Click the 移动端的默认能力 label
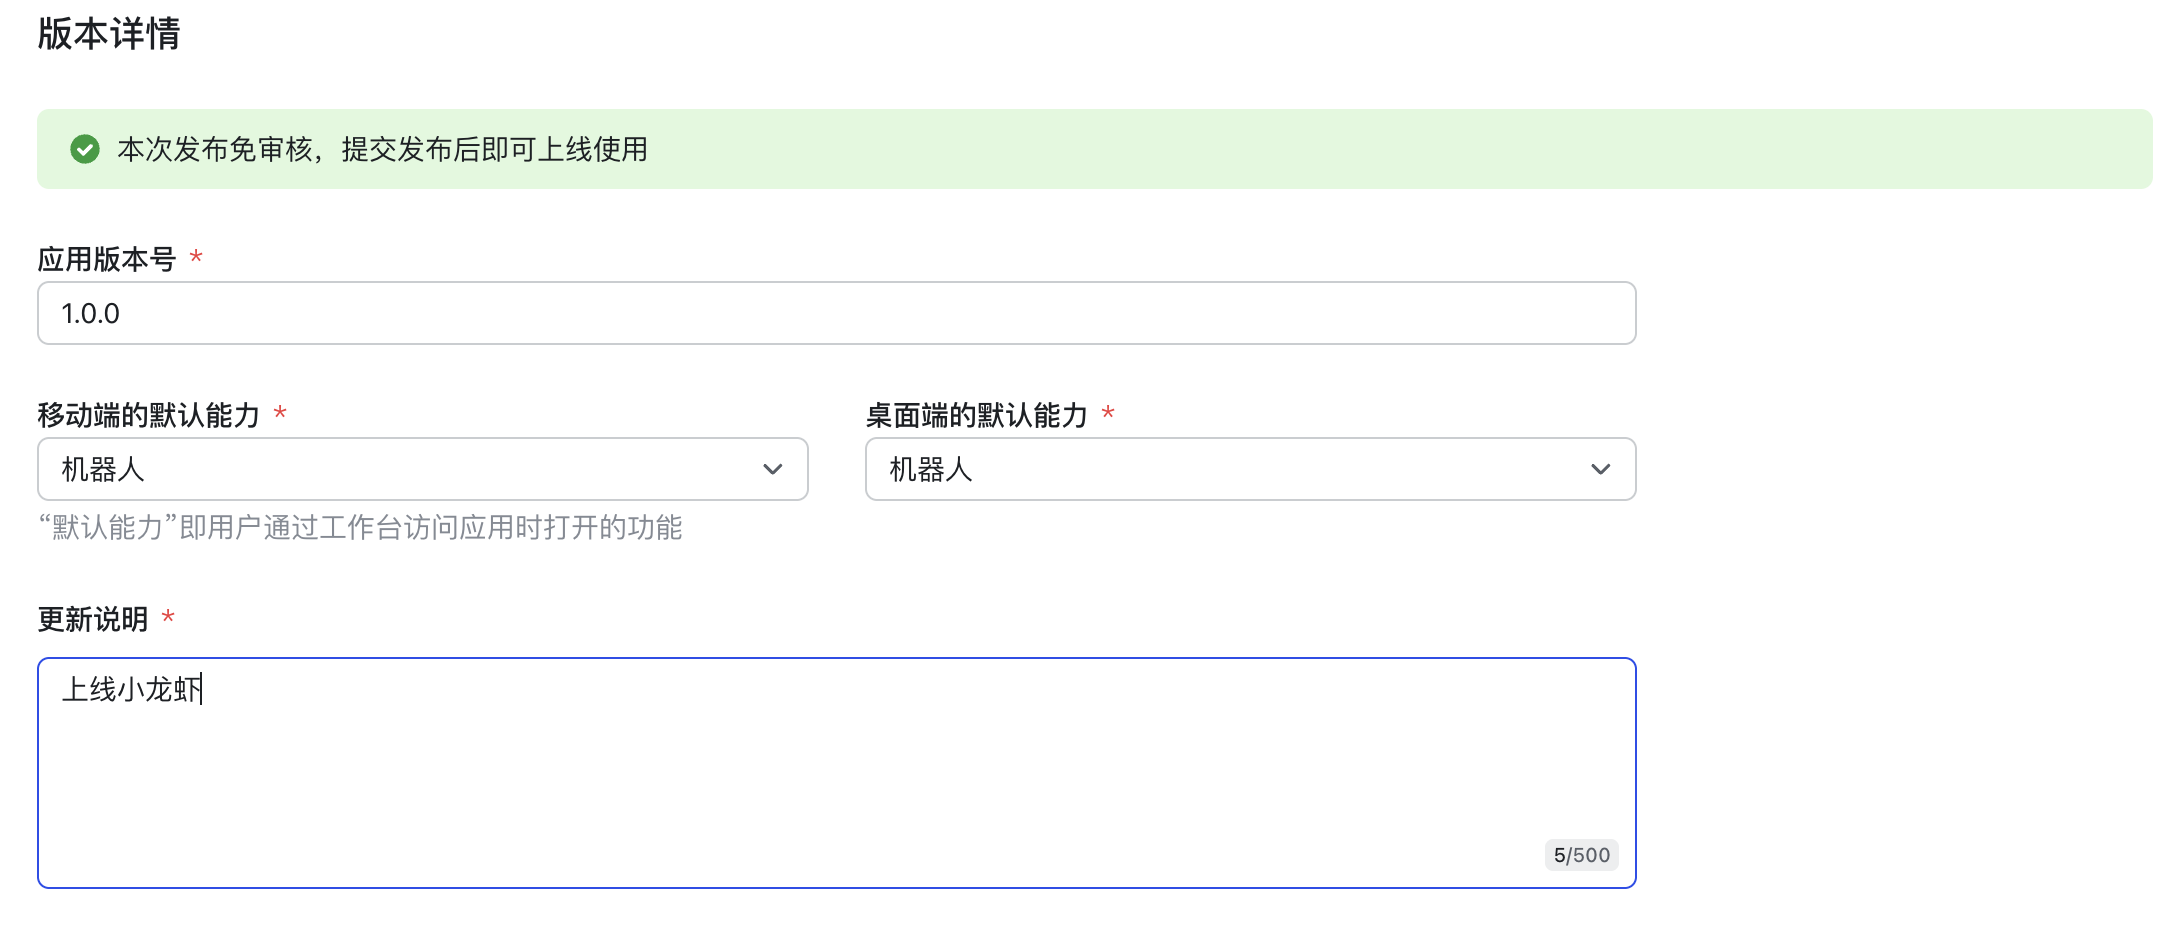Screen dimensions: 2172x930 point(150,413)
